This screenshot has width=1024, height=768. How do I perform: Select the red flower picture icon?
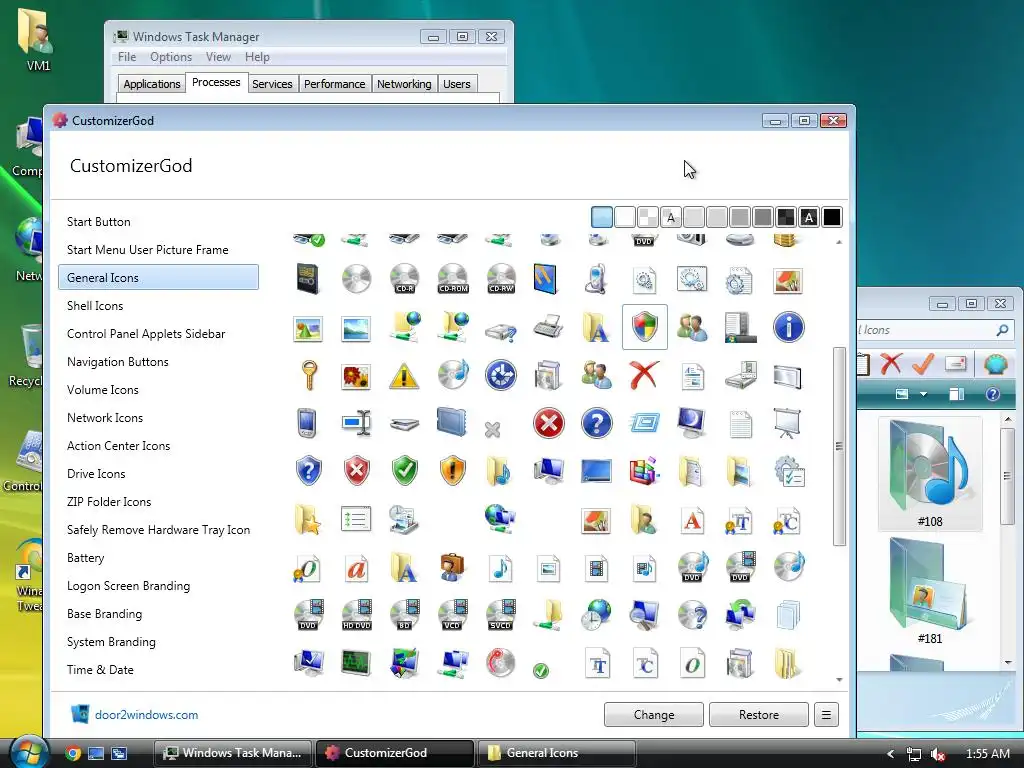356,377
